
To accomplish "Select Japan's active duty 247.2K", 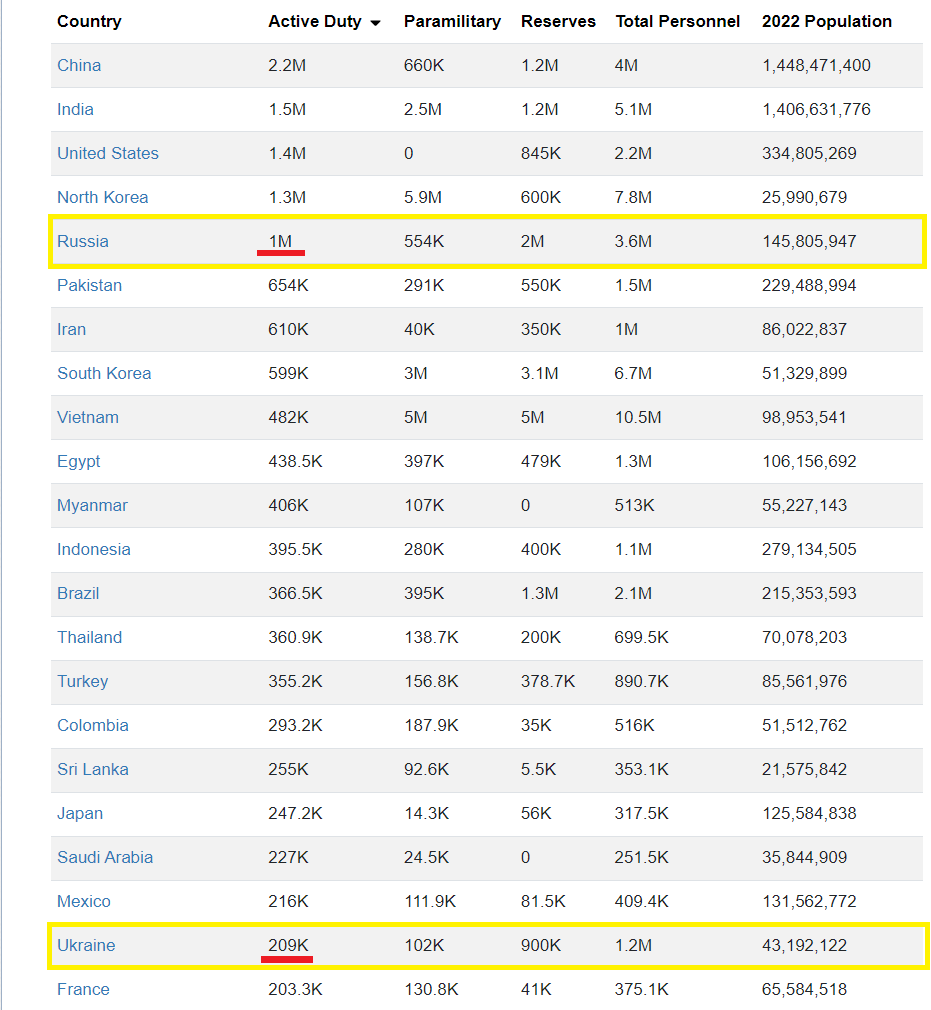I will (x=295, y=814).
